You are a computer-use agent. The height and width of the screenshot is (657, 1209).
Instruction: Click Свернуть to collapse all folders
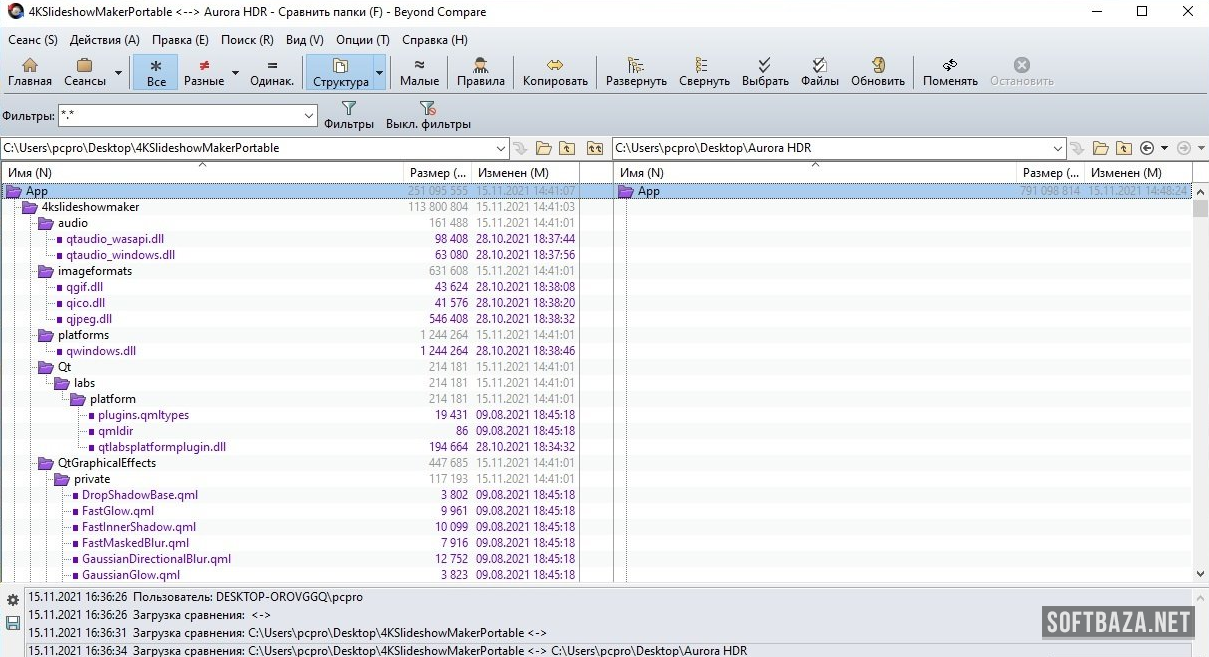pyautogui.click(x=704, y=72)
